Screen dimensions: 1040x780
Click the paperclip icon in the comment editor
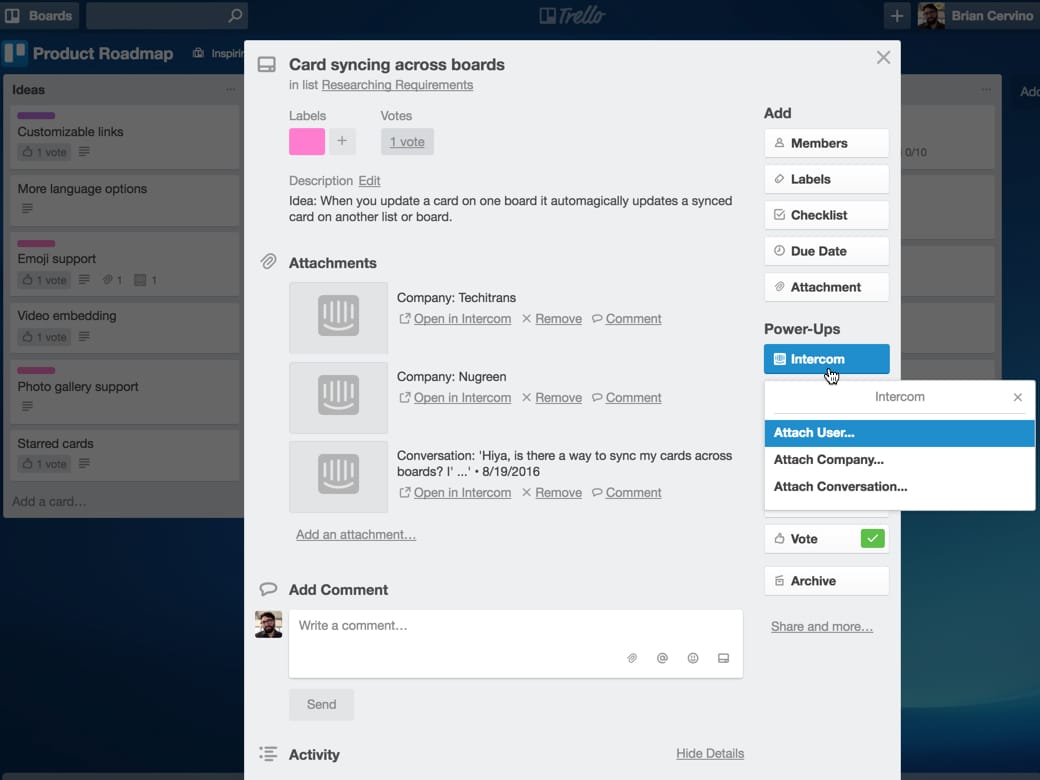(632, 658)
